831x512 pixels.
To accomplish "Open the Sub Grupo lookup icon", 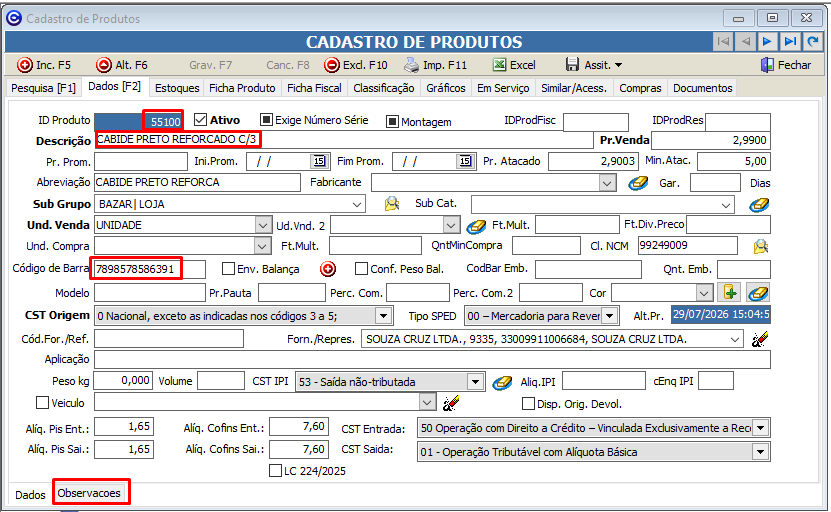I will 392,204.
